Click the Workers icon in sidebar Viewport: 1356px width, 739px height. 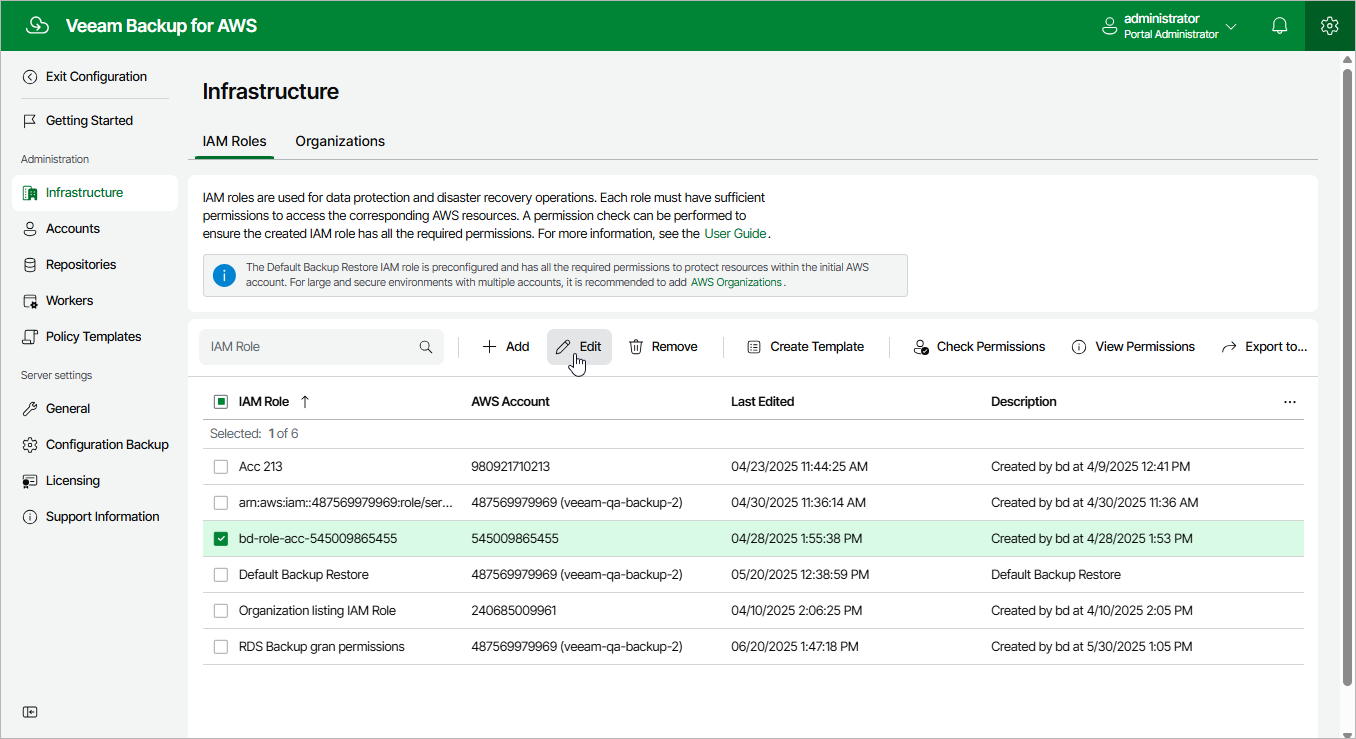click(x=30, y=301)
